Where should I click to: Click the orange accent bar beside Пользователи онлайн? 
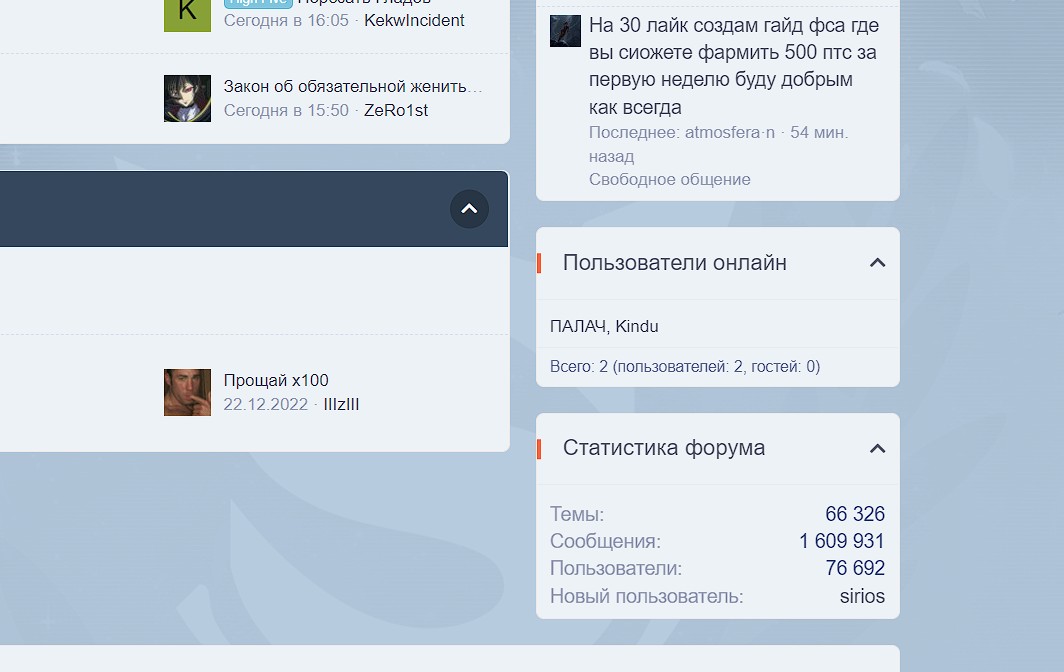[541, 263]
